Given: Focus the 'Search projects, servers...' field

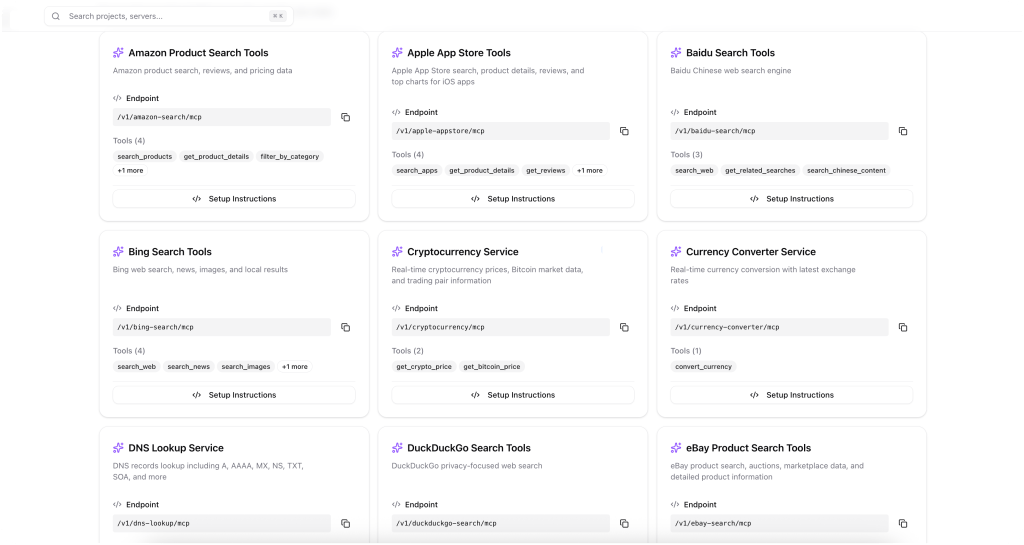Looking at the screenshot, I should click(168, 16).
